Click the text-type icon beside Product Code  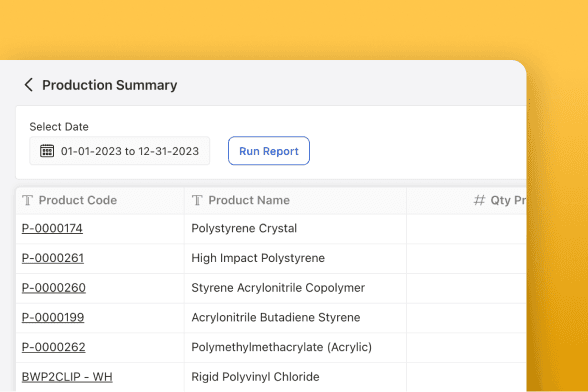pos(27,200)
